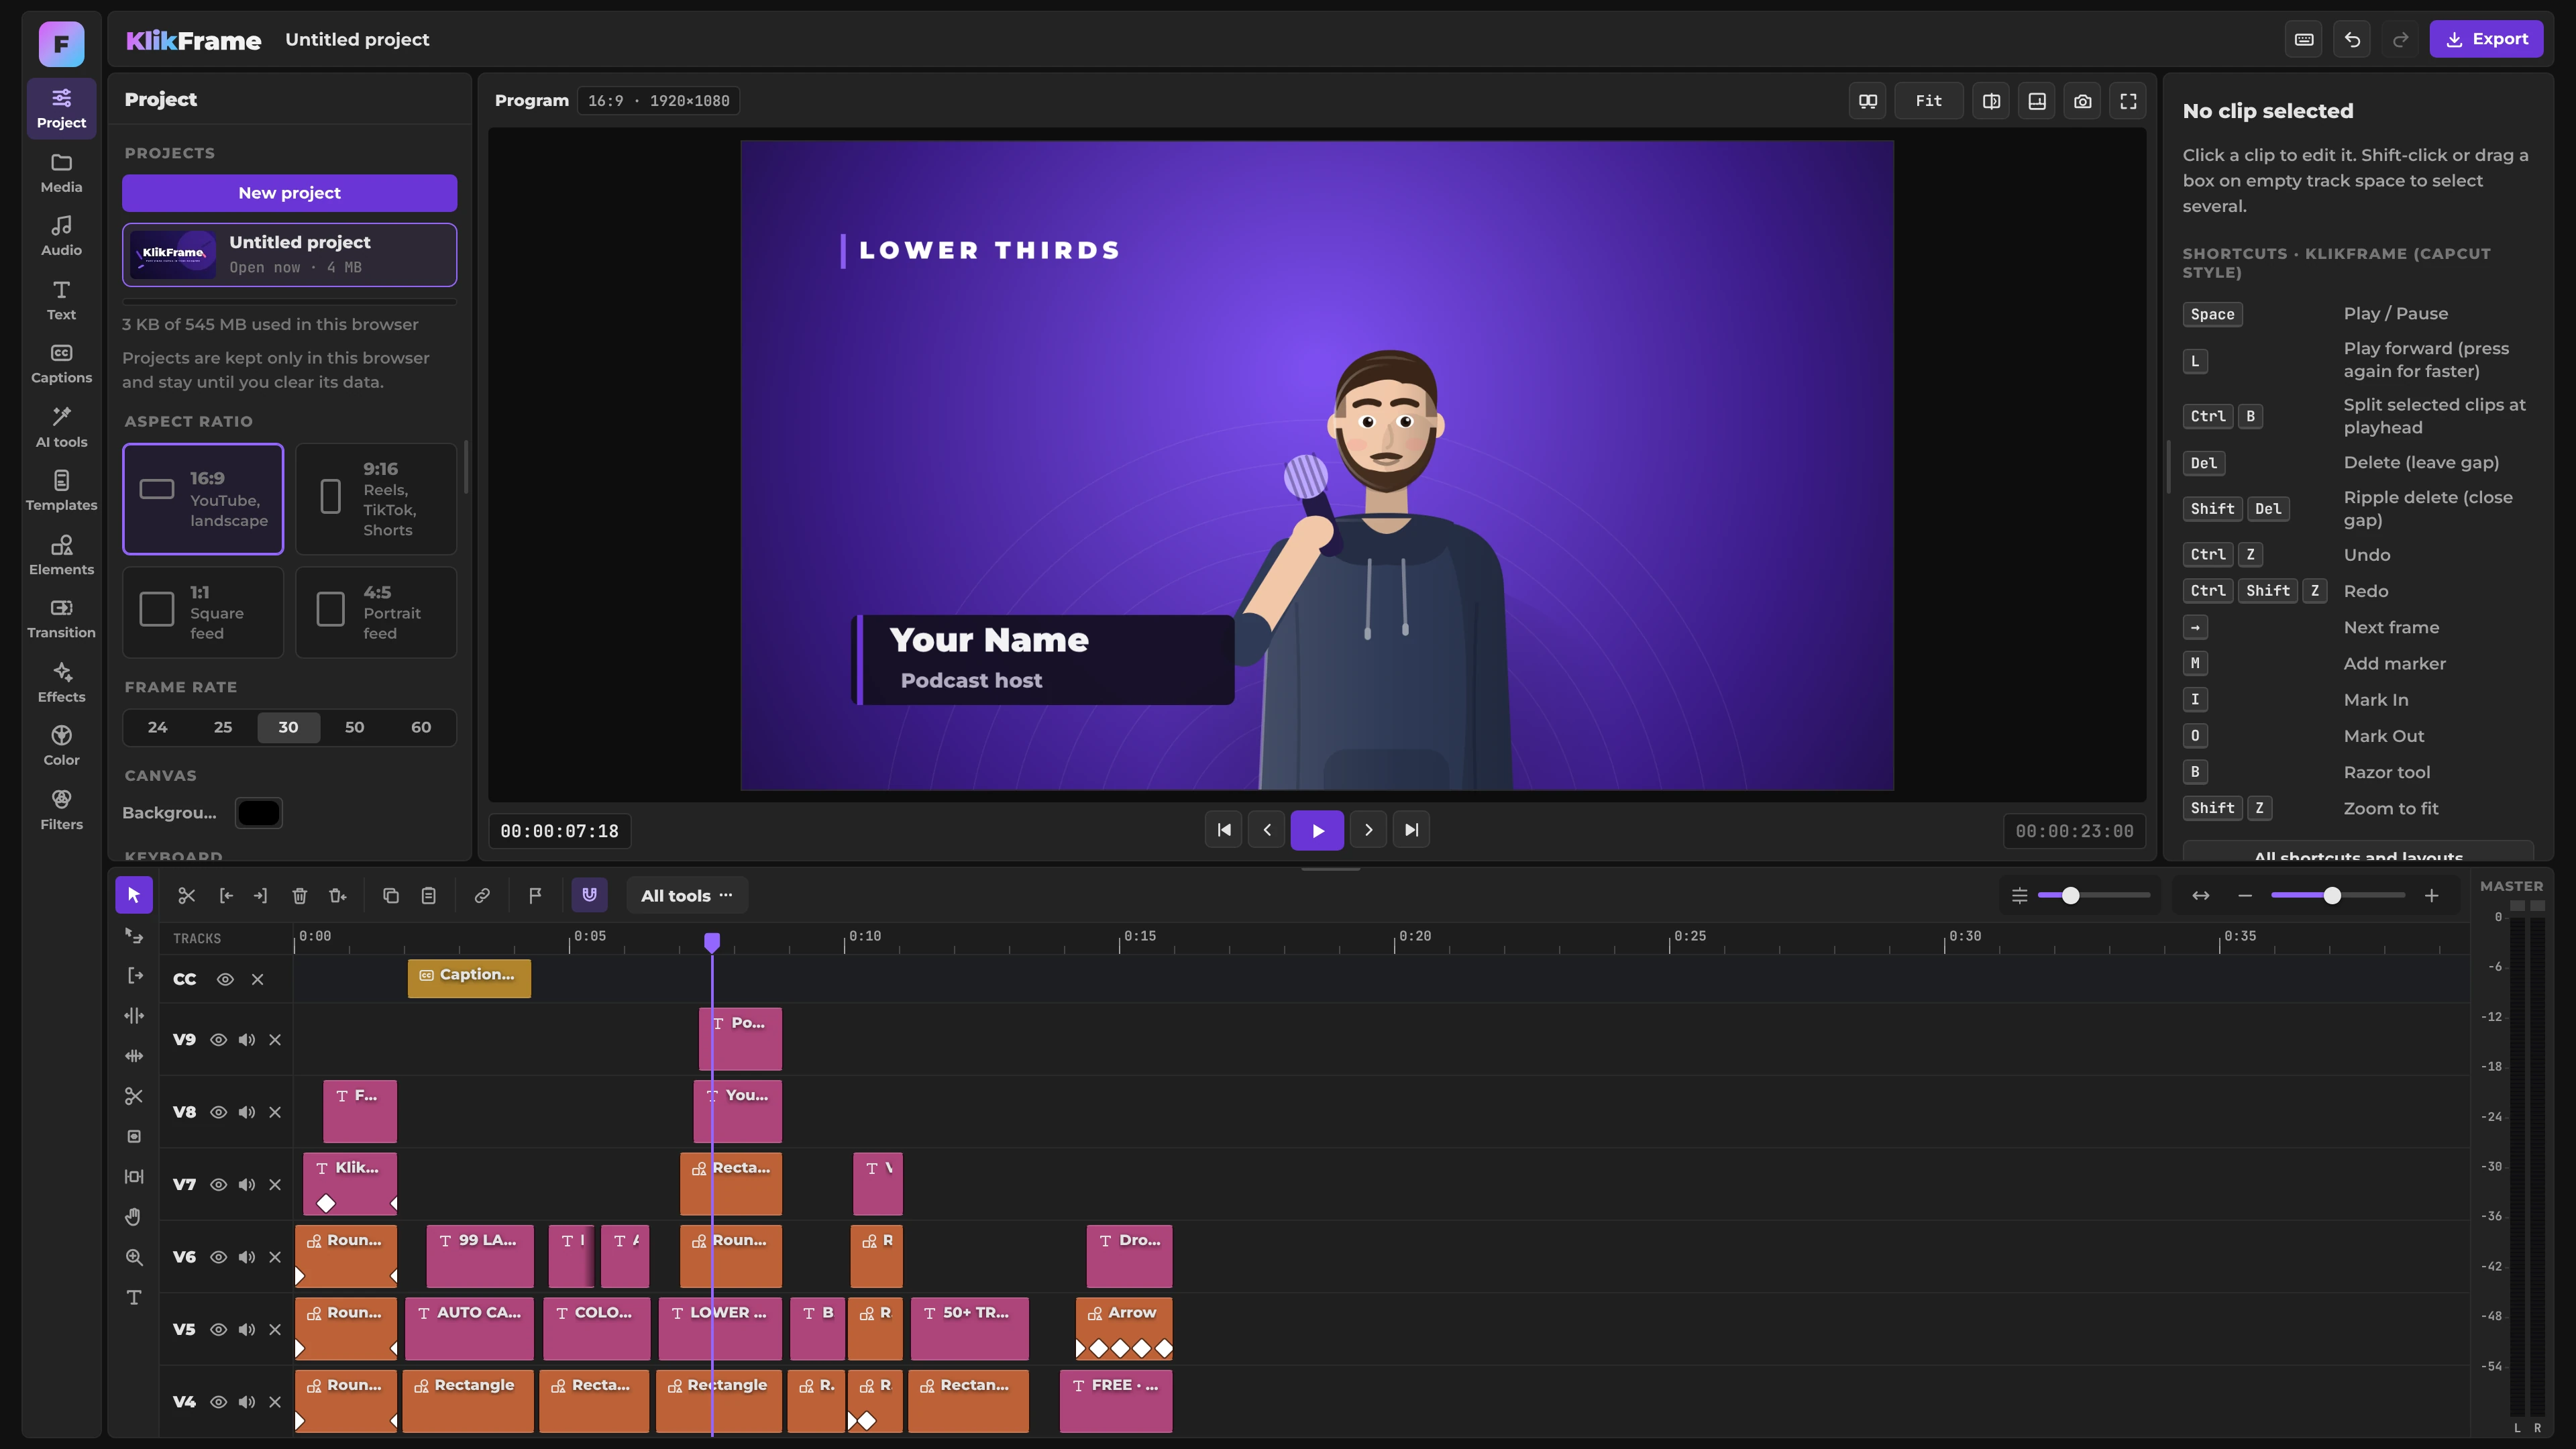The height and width of the screenshot is (1449, 2576).
Task: Click the Undo arrow in header
Action: (x=2352, y=40)
